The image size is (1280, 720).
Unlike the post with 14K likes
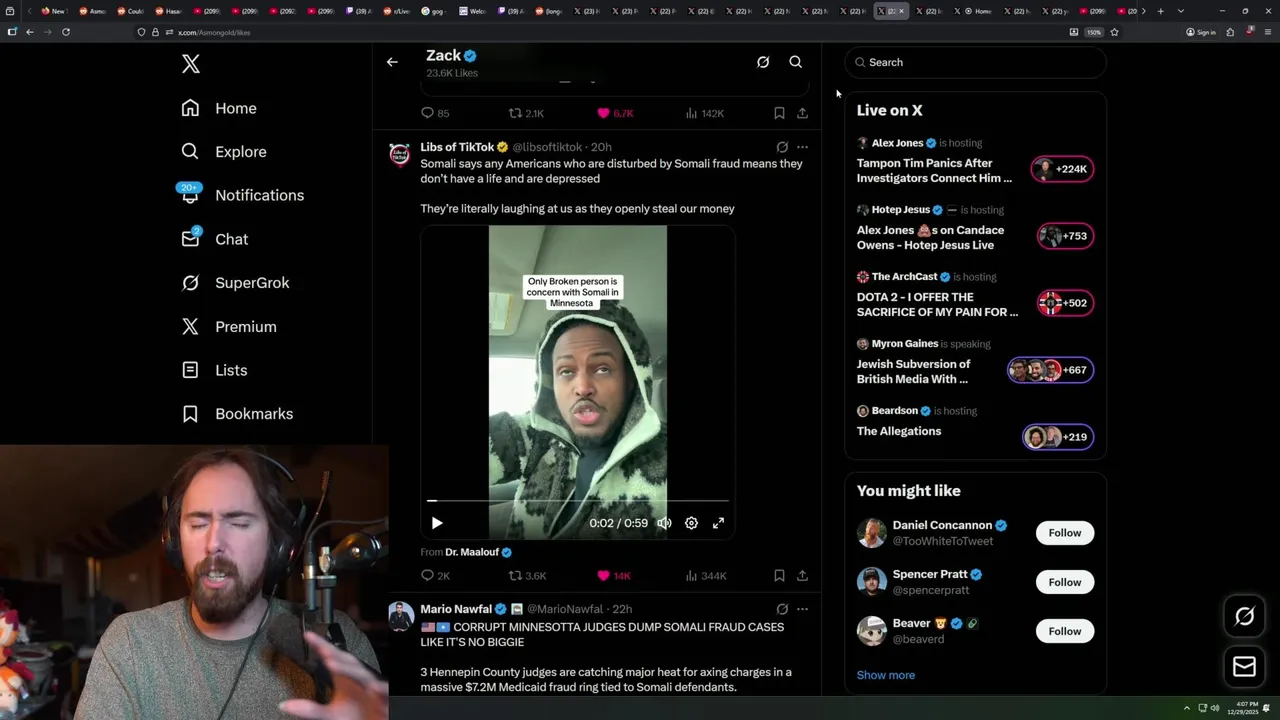pos(614,576)
